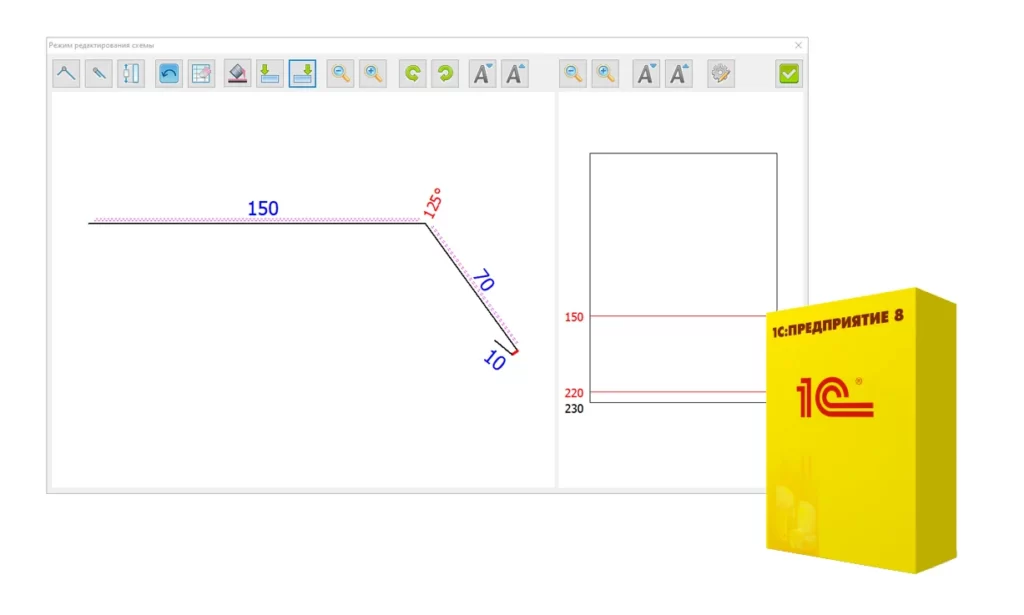Open settings gear with pencil
The image size is (1024, 615).
click(720, 73)
